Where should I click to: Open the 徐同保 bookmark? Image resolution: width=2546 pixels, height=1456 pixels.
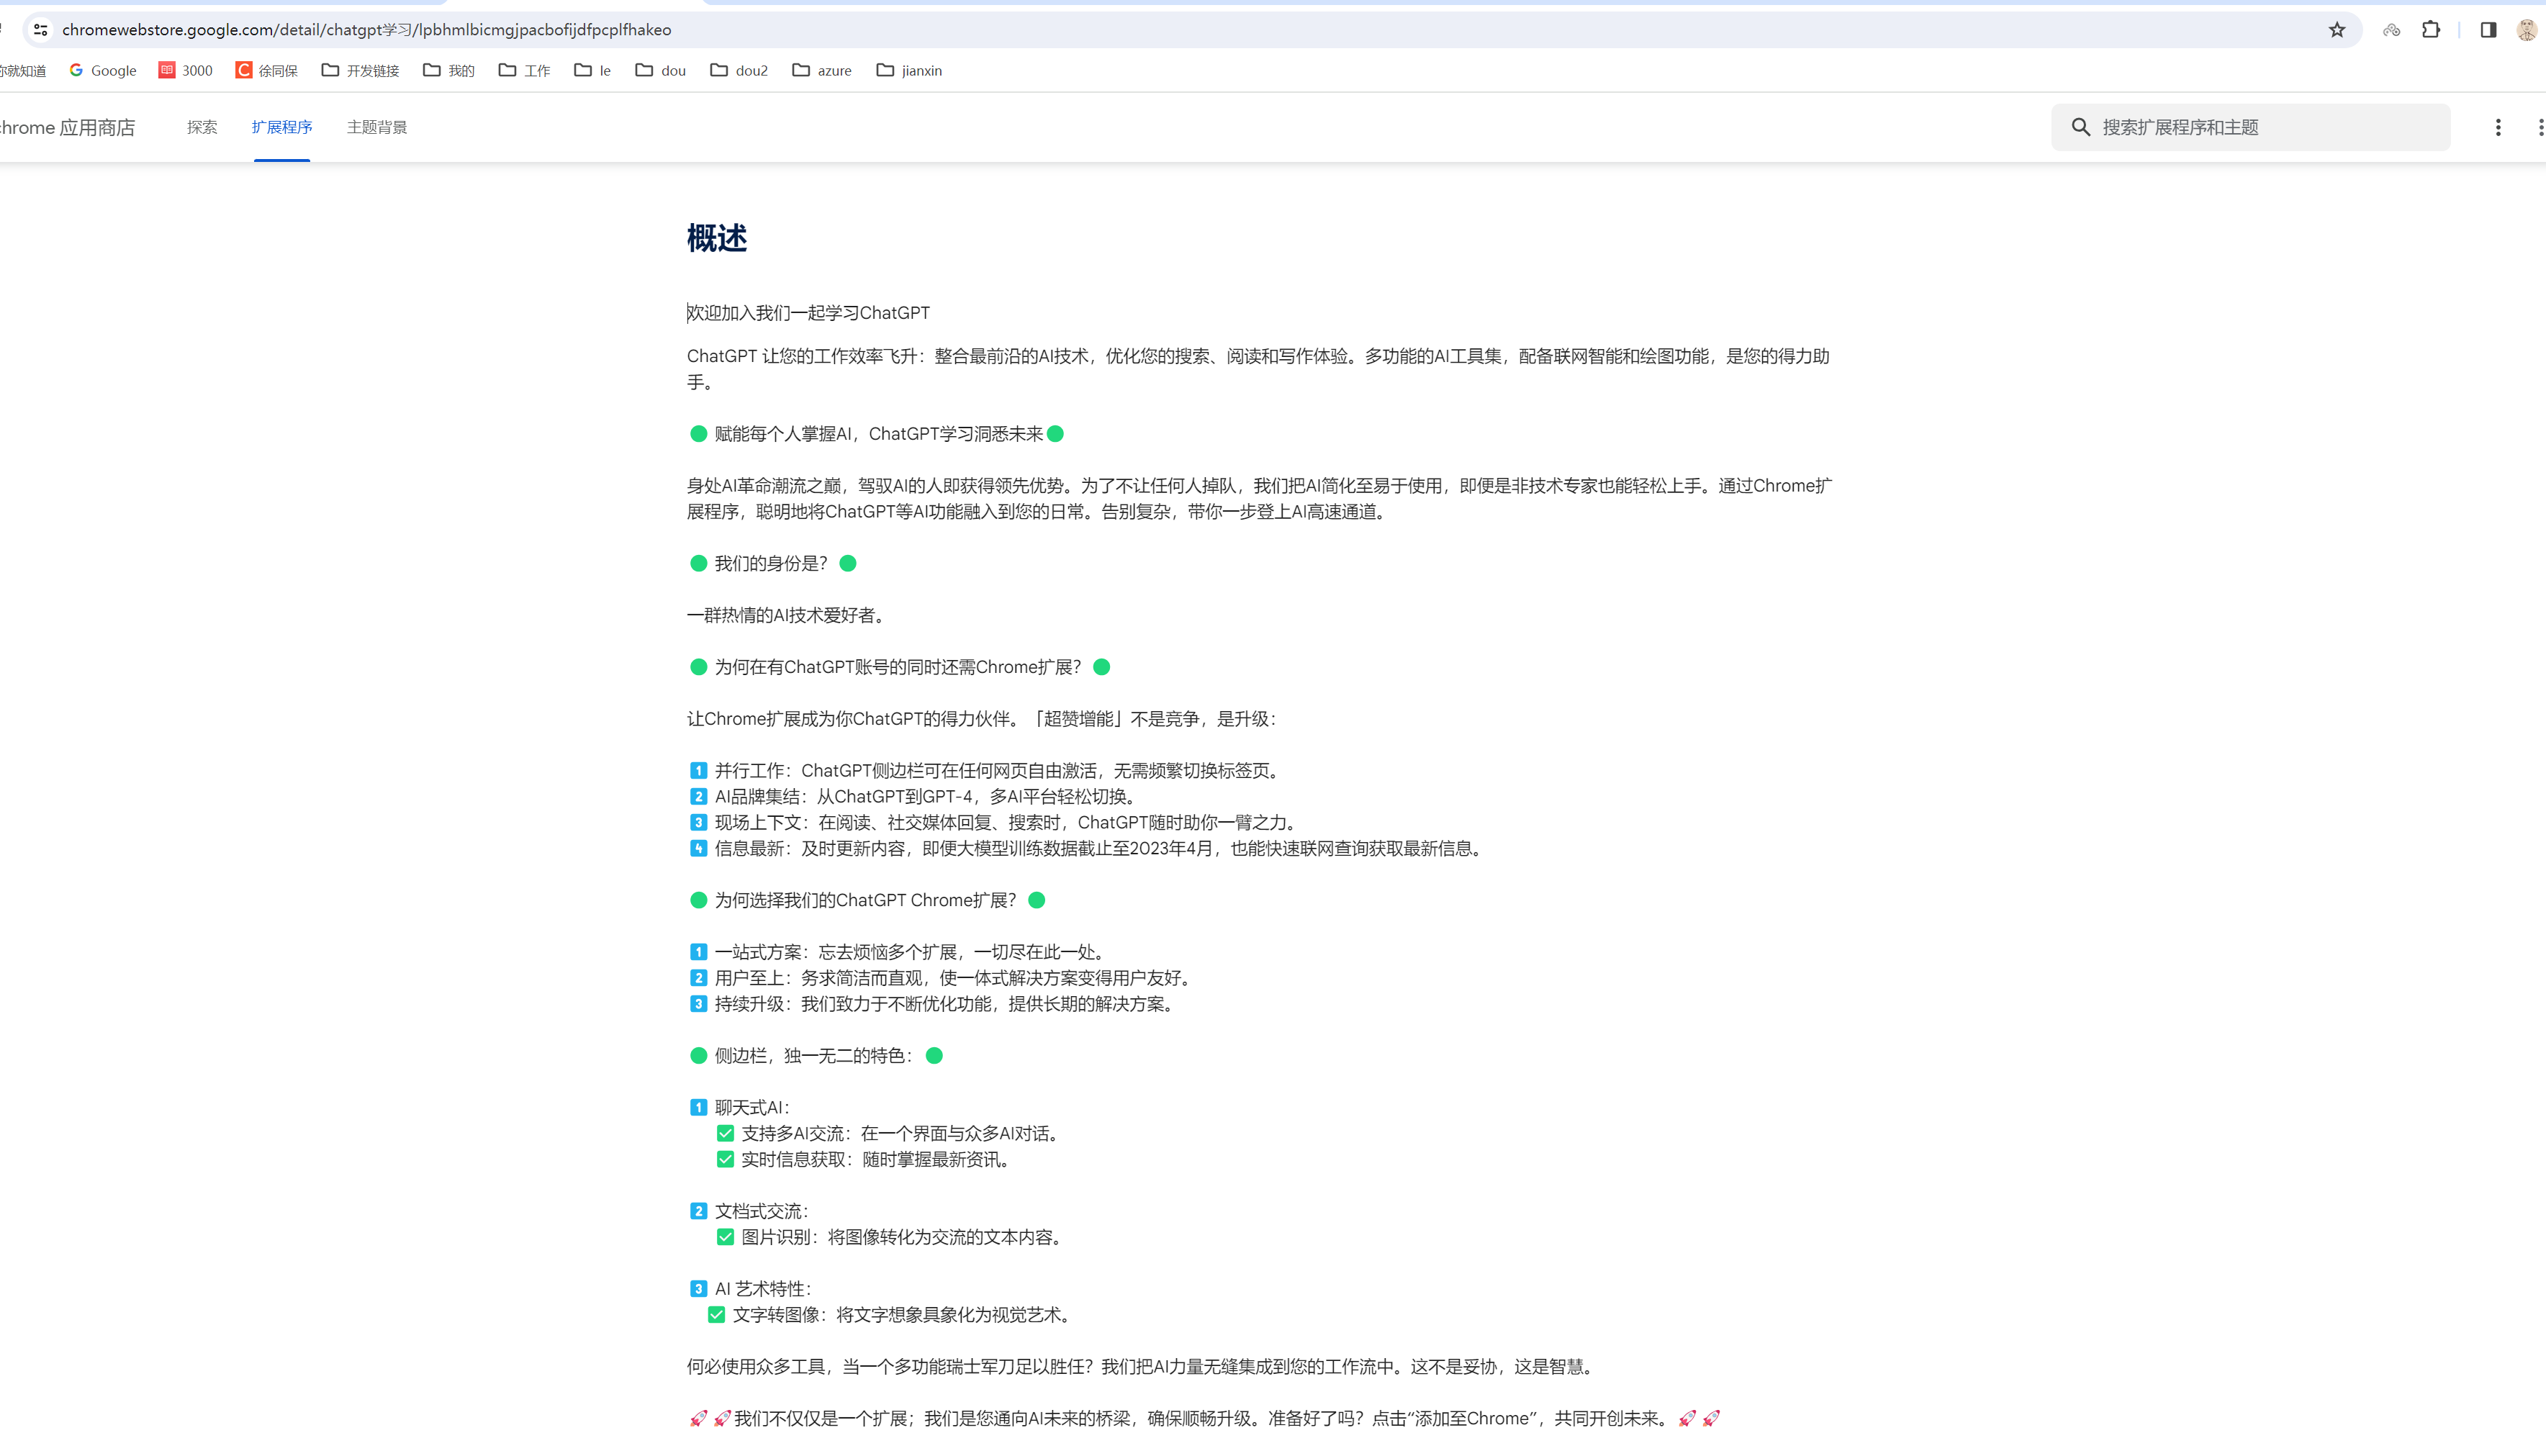267,70
